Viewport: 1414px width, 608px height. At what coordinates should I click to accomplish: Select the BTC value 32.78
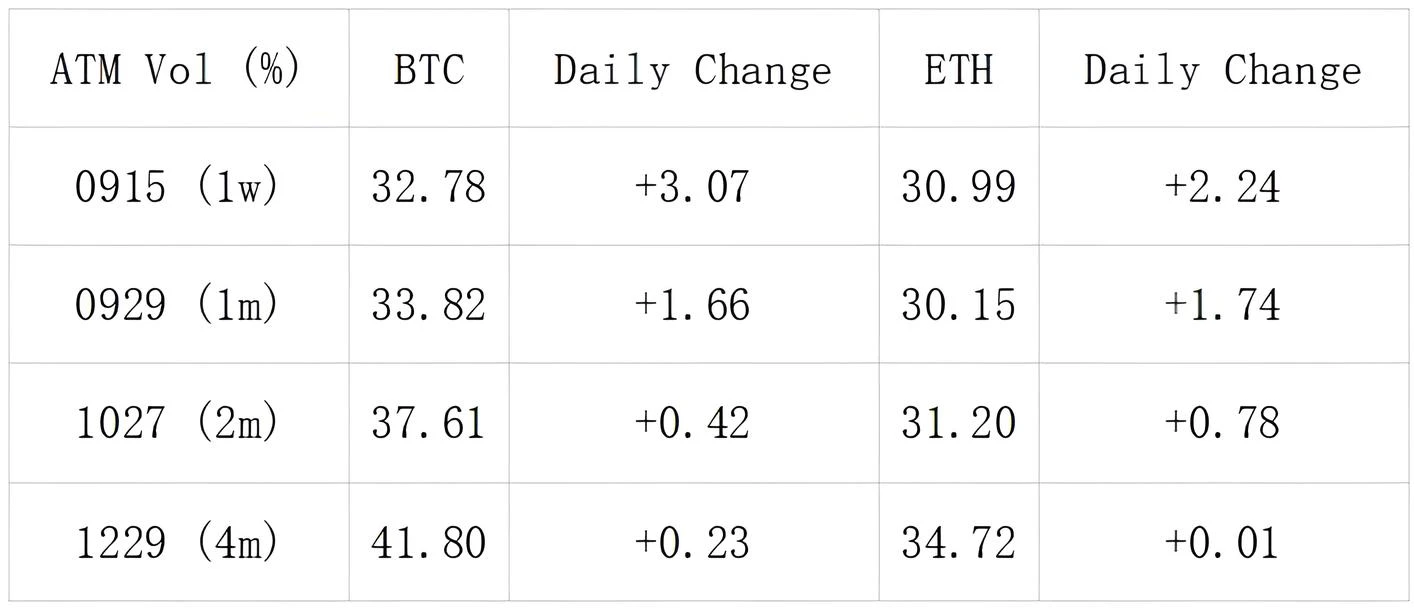429,187
